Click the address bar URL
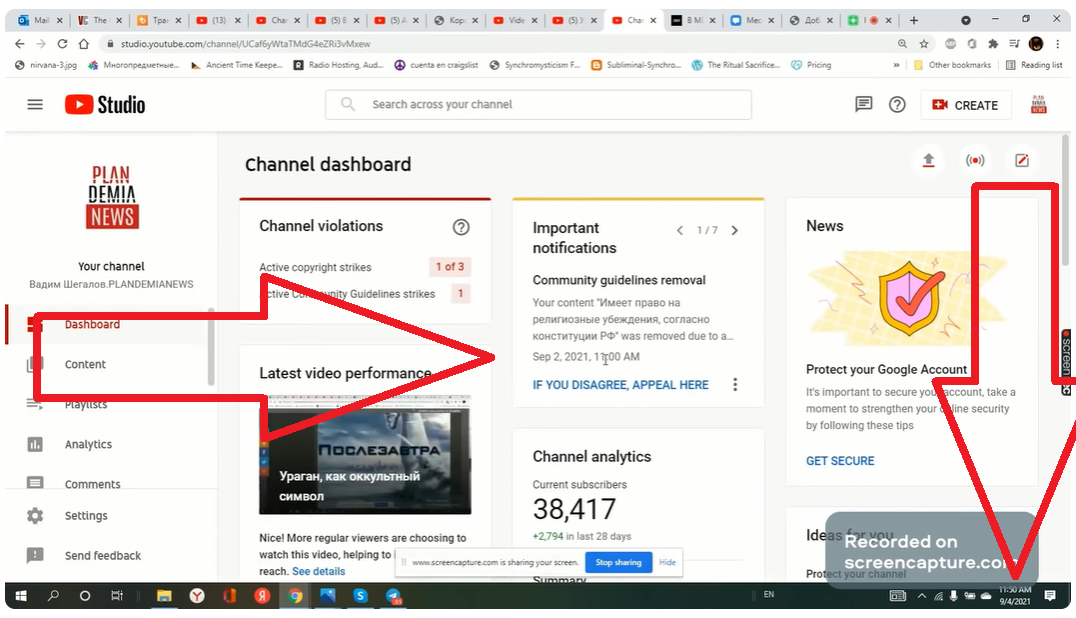The width and height of the screenshot is (1076, 618). [245, 44]
